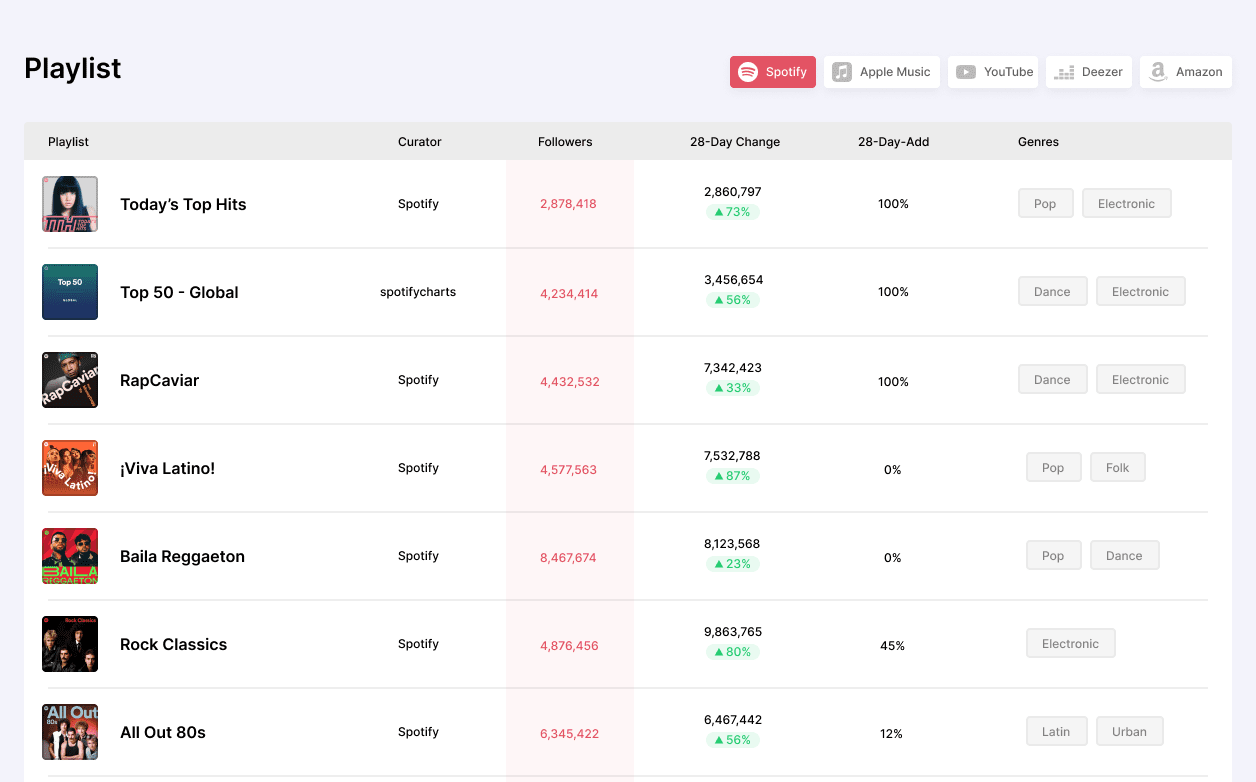Open Today's Top Hits cover thumbnail
The width and height of the screenshot is (1256, 782).
(70, 204)
